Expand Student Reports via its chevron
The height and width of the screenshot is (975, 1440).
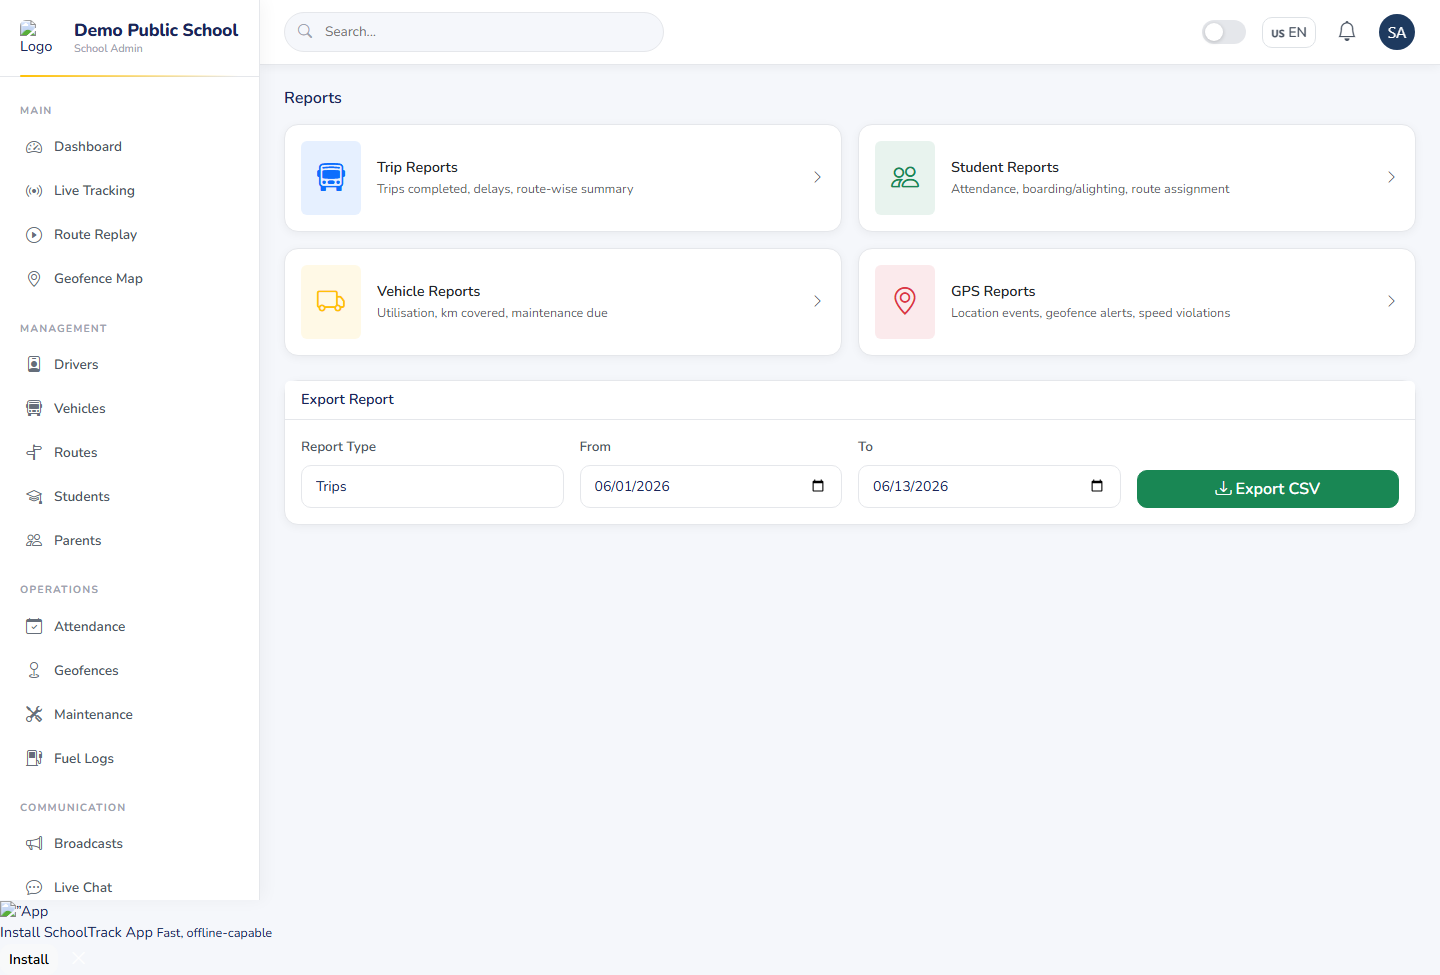(x=1391, y=178)
